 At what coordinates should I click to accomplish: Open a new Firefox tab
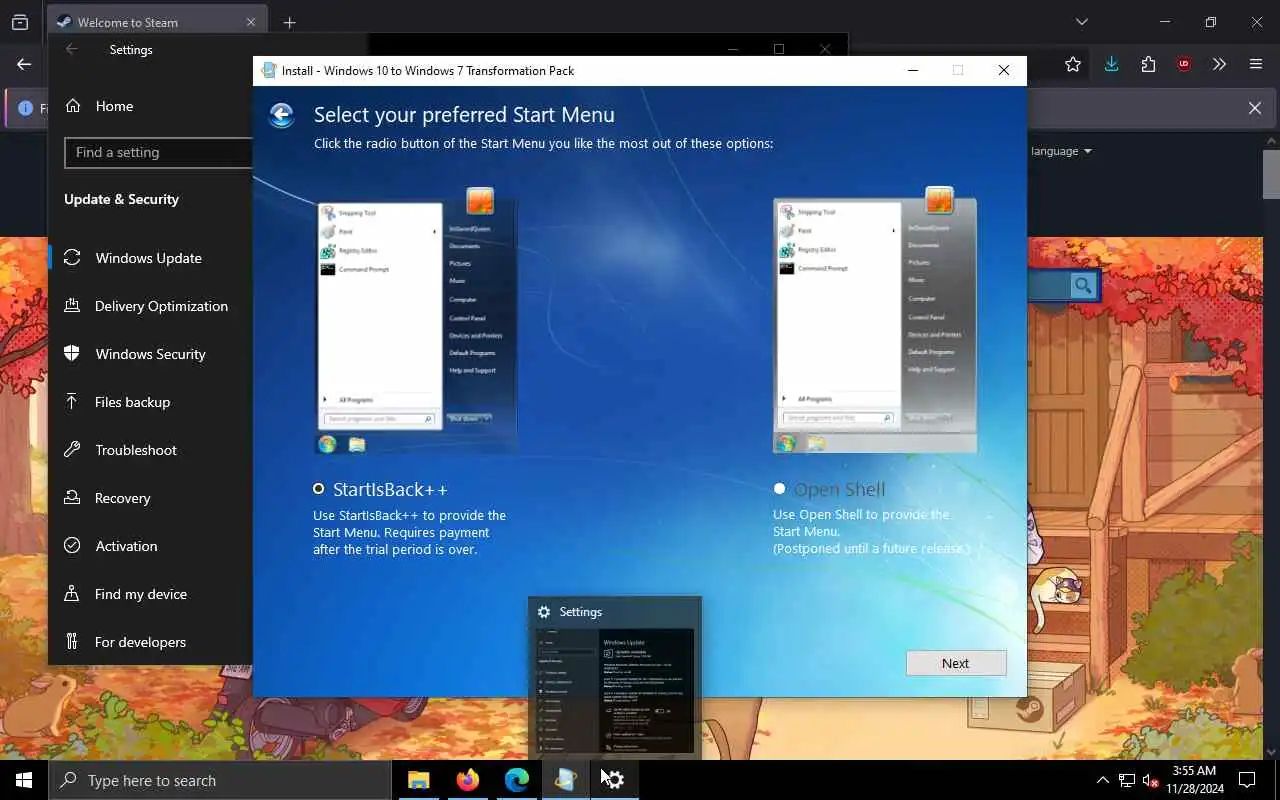pyautogui.click(x=289, y=22)
